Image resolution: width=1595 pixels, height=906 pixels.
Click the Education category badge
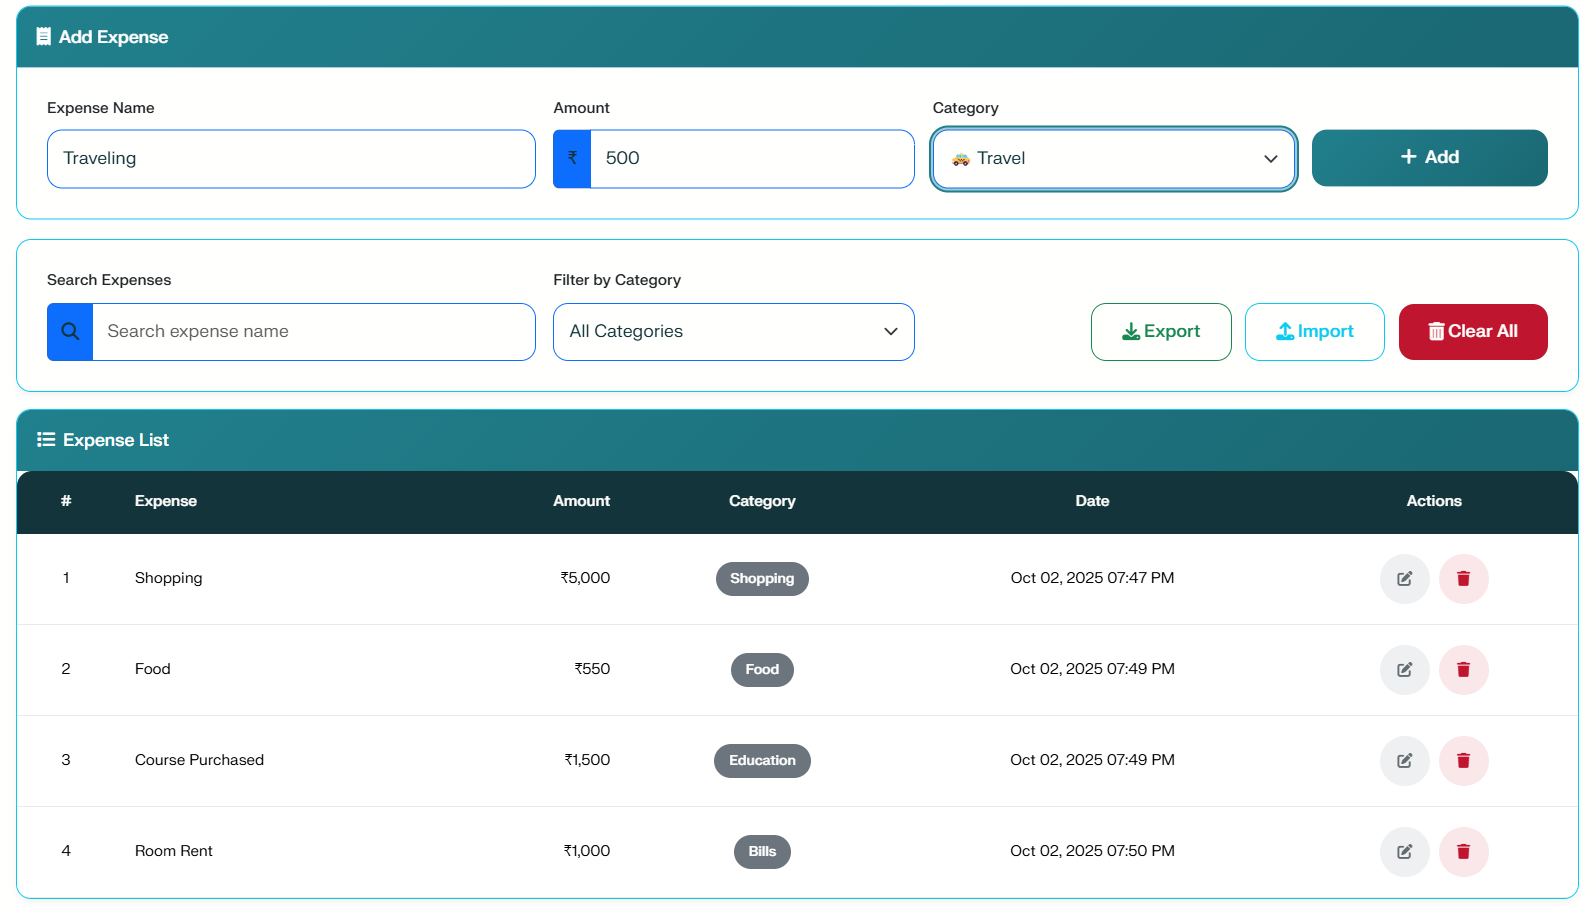762,761
